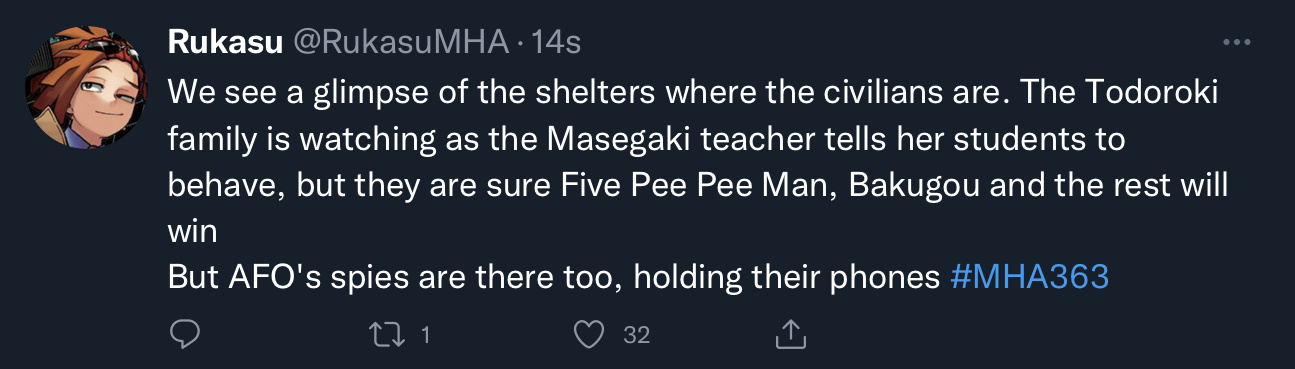Reply to Rukasu's tweet via speech bubble icon

[185, 335]
